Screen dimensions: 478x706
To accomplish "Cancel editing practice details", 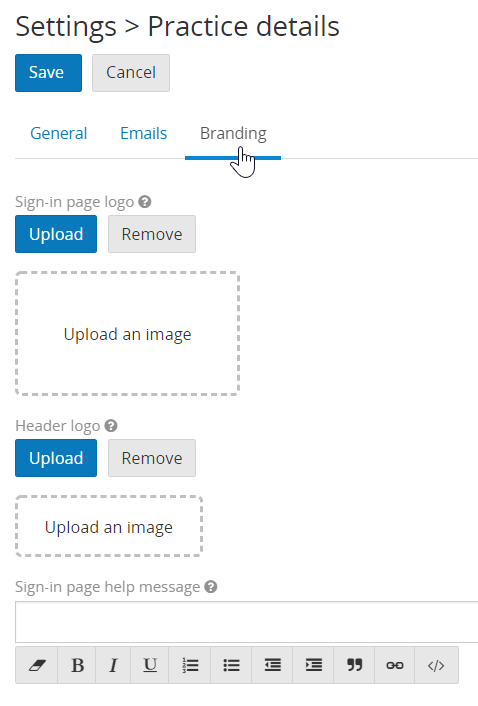I will [x=131, y=73].
